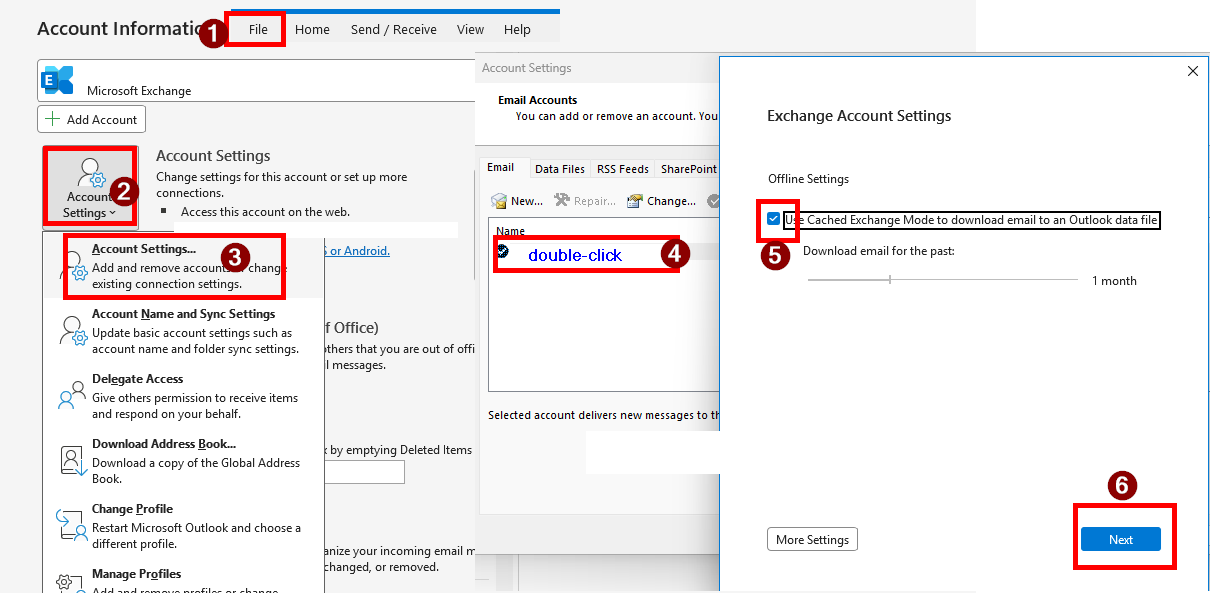Select Delegate Access menu entry
This screenshot has width=1210, height=593.
[x=183, y=396]
